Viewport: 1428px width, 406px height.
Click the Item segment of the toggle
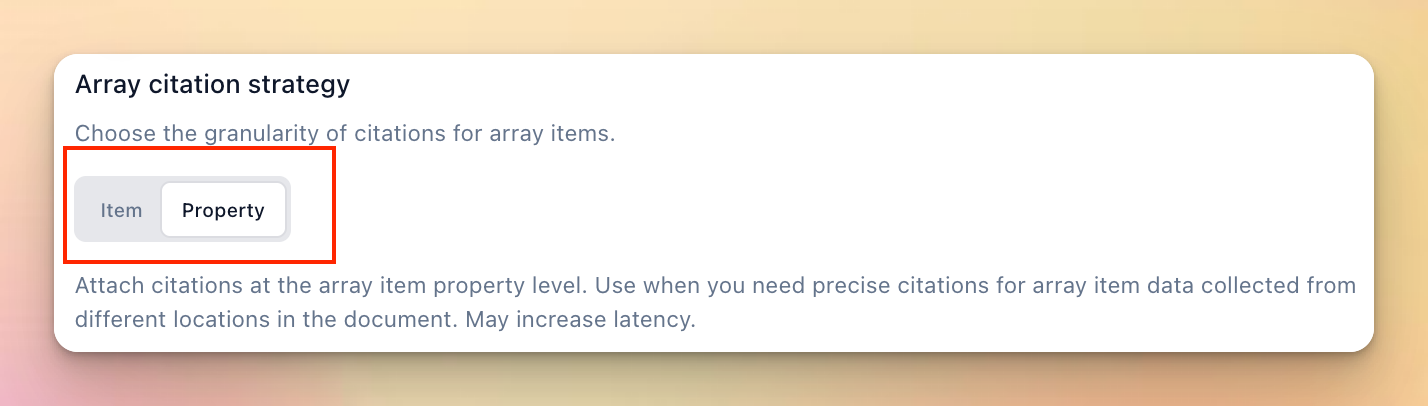point(121,211)
